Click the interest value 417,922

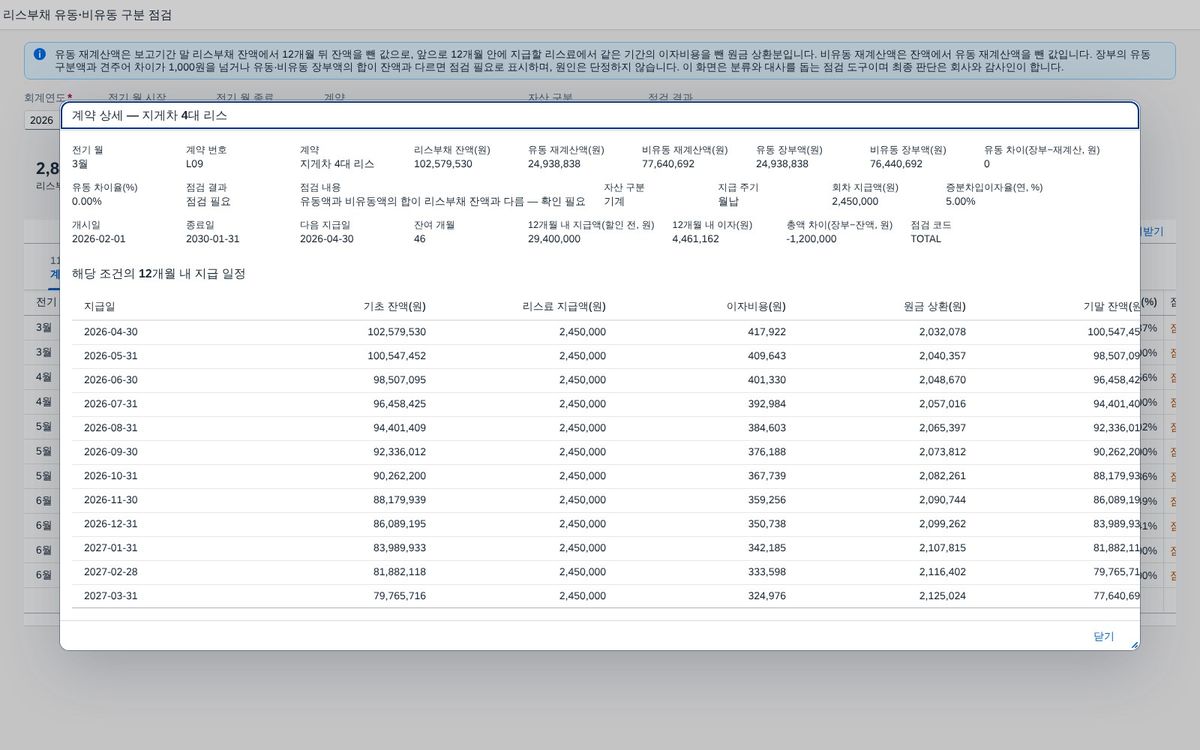pos(767,332)
